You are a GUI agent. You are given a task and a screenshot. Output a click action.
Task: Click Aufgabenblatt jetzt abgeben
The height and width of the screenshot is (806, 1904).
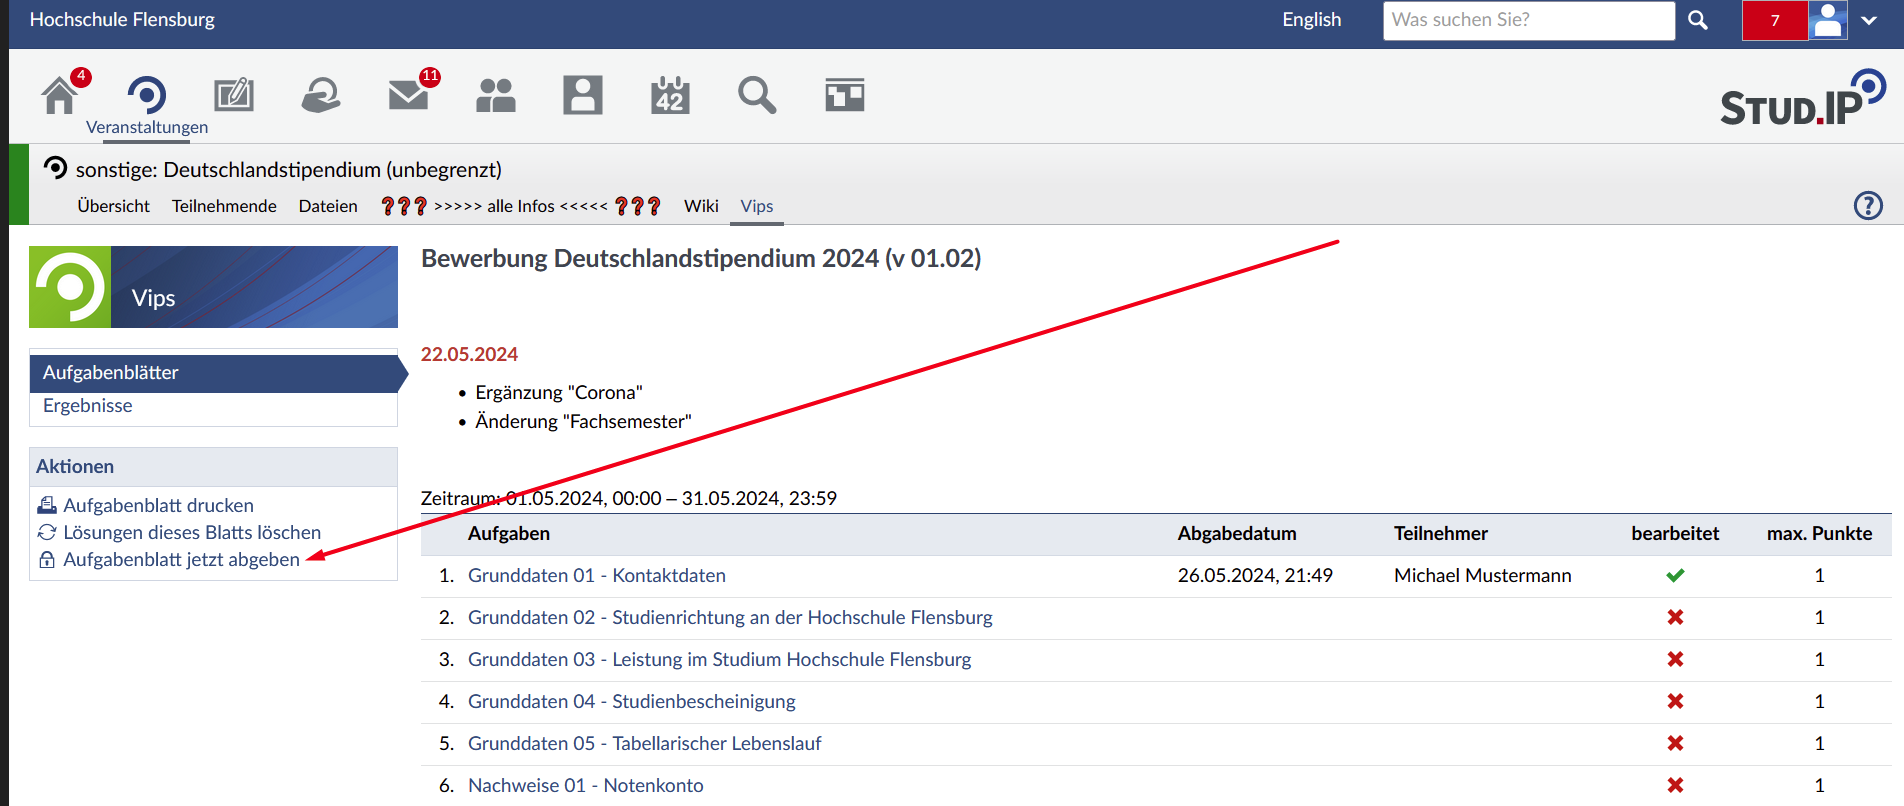coord(181,560)
